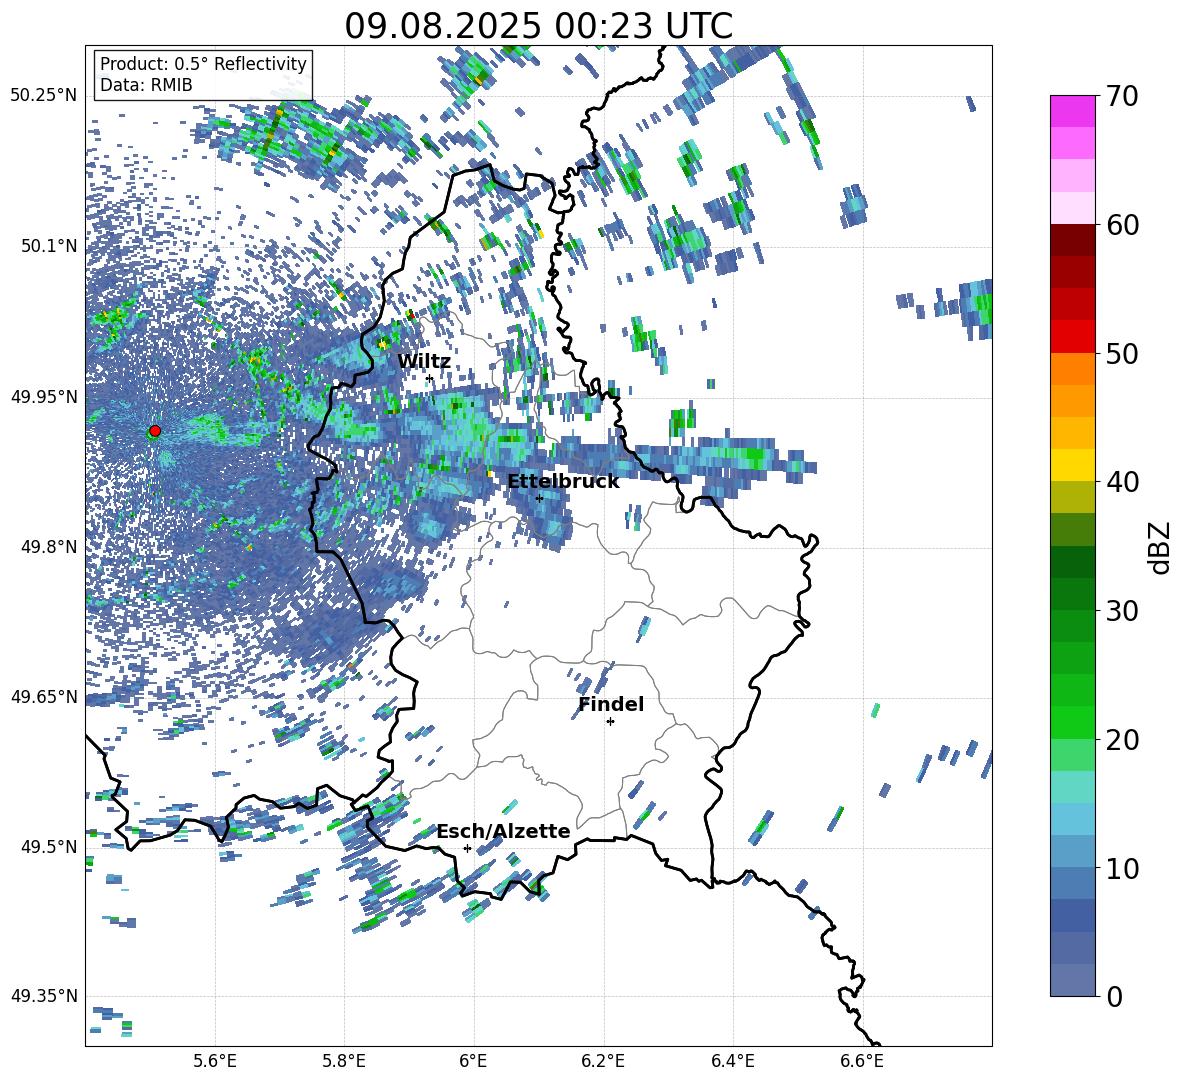The width and height of the screenshot is (1184, 1081).
Task: Click the Ettelbruck city label
Action: click(x=563, y=482)
